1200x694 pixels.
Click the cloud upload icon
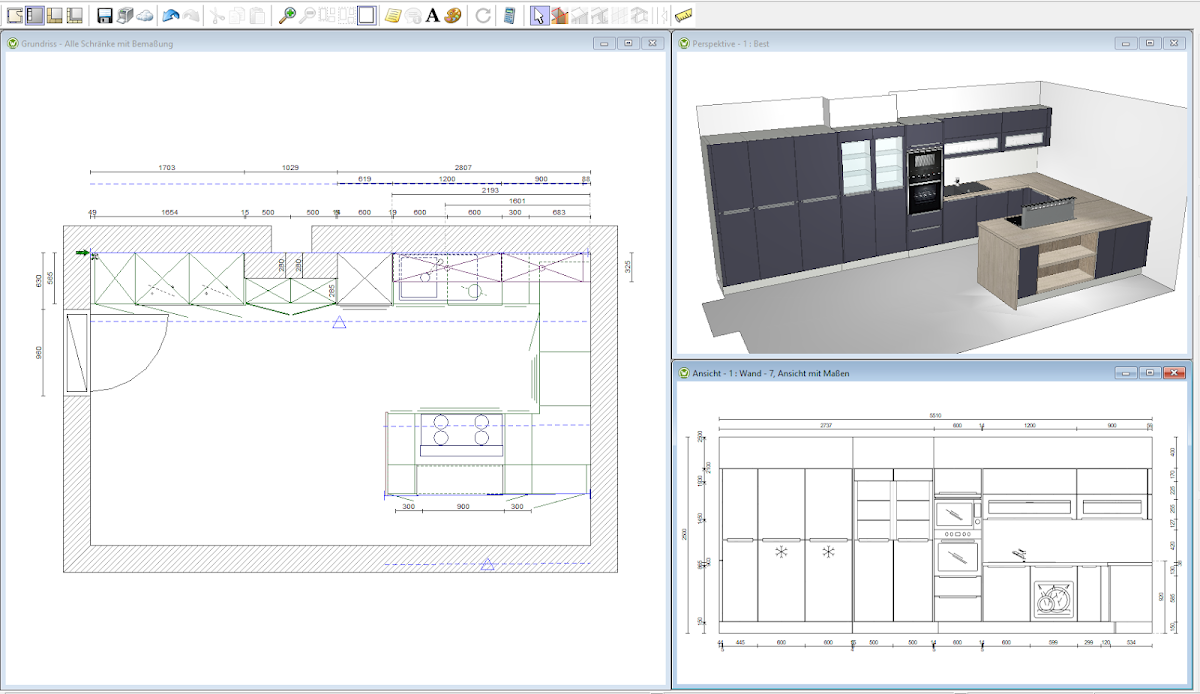point(145,15)
